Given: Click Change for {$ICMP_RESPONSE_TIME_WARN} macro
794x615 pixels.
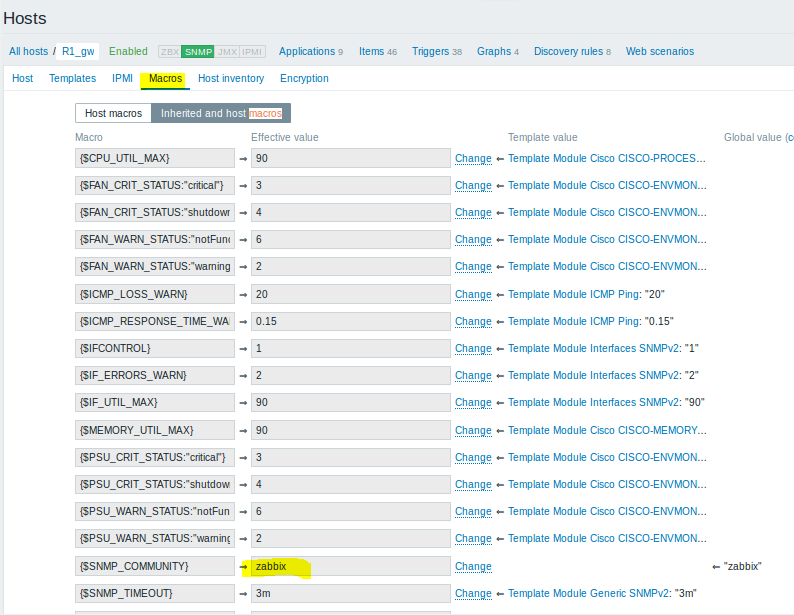Looking at the screenshot, I should (473, 321).
